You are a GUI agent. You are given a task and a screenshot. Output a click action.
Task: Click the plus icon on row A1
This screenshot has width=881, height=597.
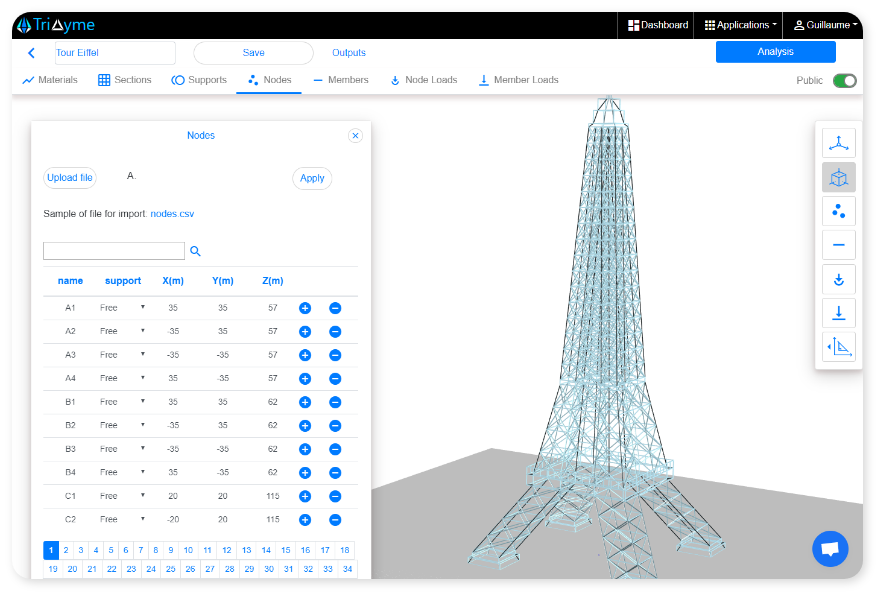coord(305,308)
